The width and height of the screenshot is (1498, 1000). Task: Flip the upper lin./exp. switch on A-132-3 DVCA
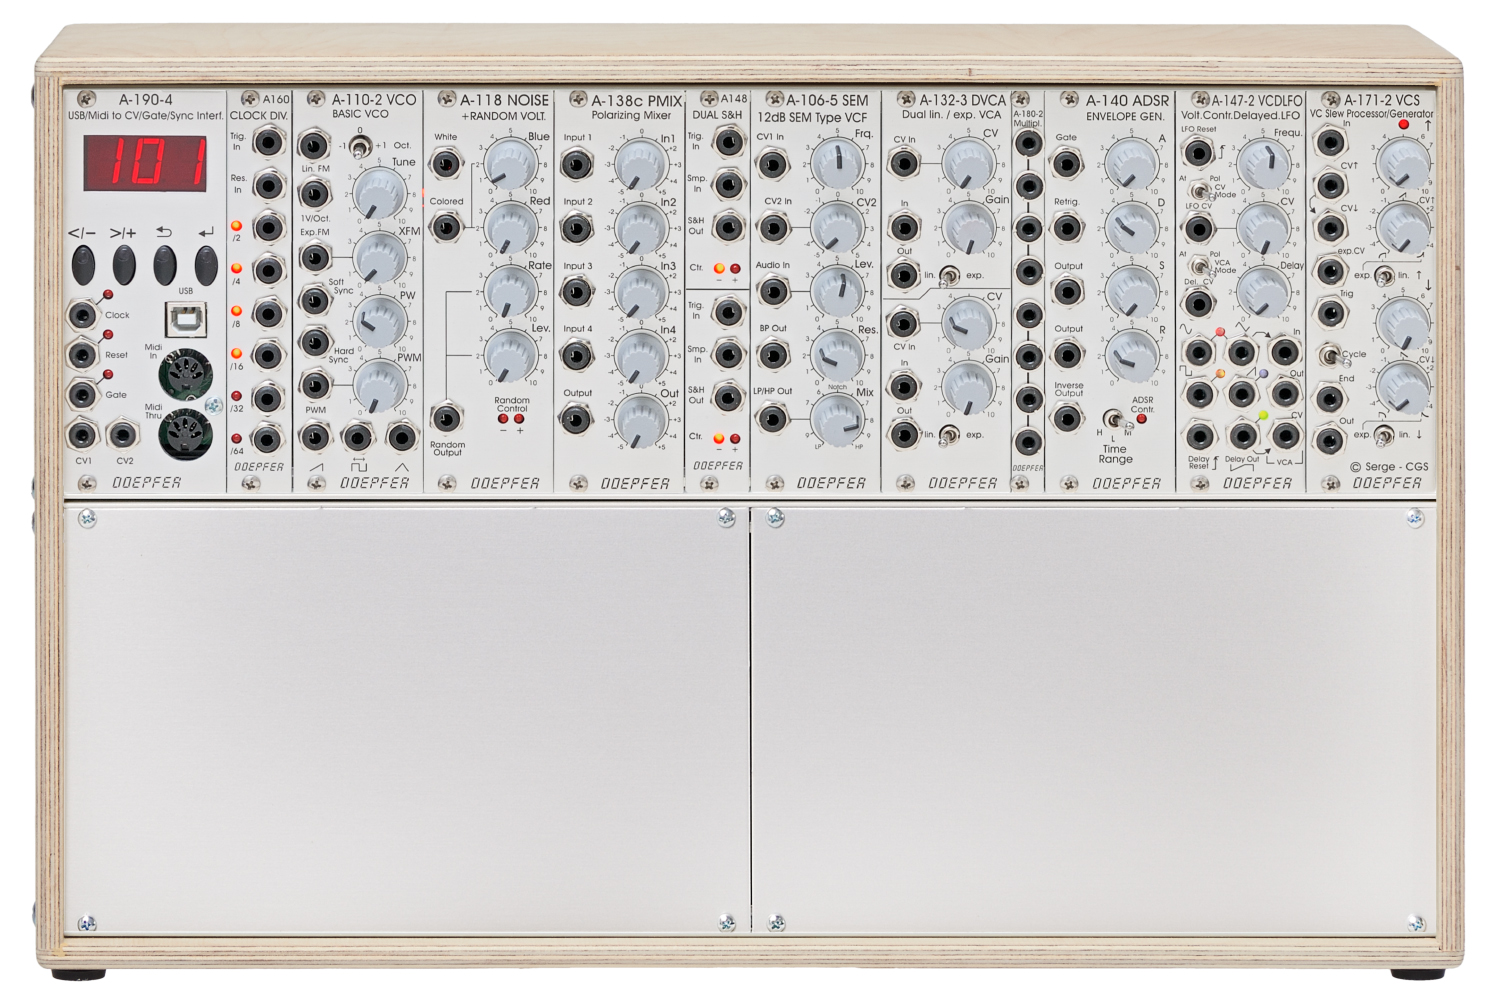pyautogui.click(x=949, y=275)
